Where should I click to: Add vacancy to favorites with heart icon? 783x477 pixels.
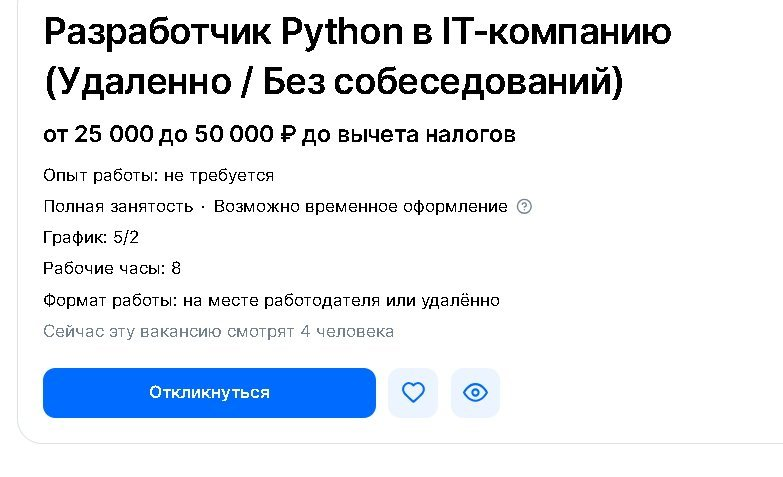coord(413,393)
